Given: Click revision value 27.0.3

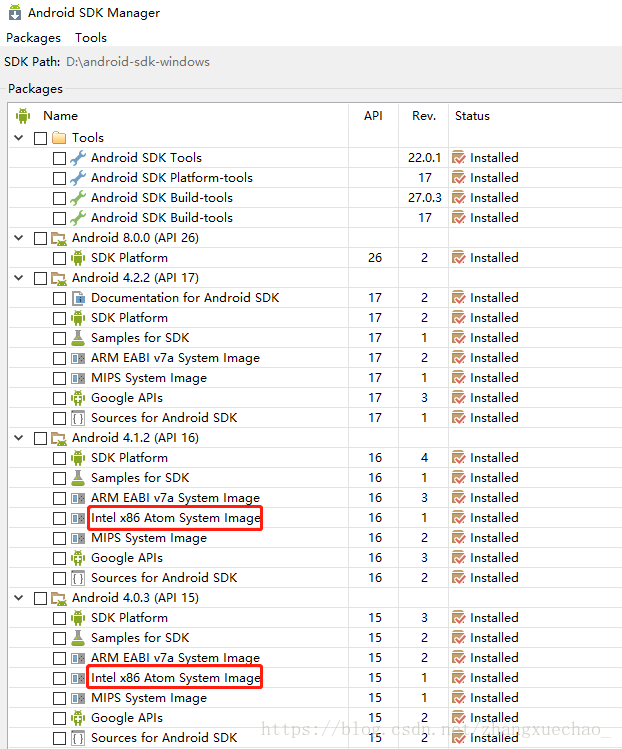Looking at the screenshot, I should click(x=424, y=198).
